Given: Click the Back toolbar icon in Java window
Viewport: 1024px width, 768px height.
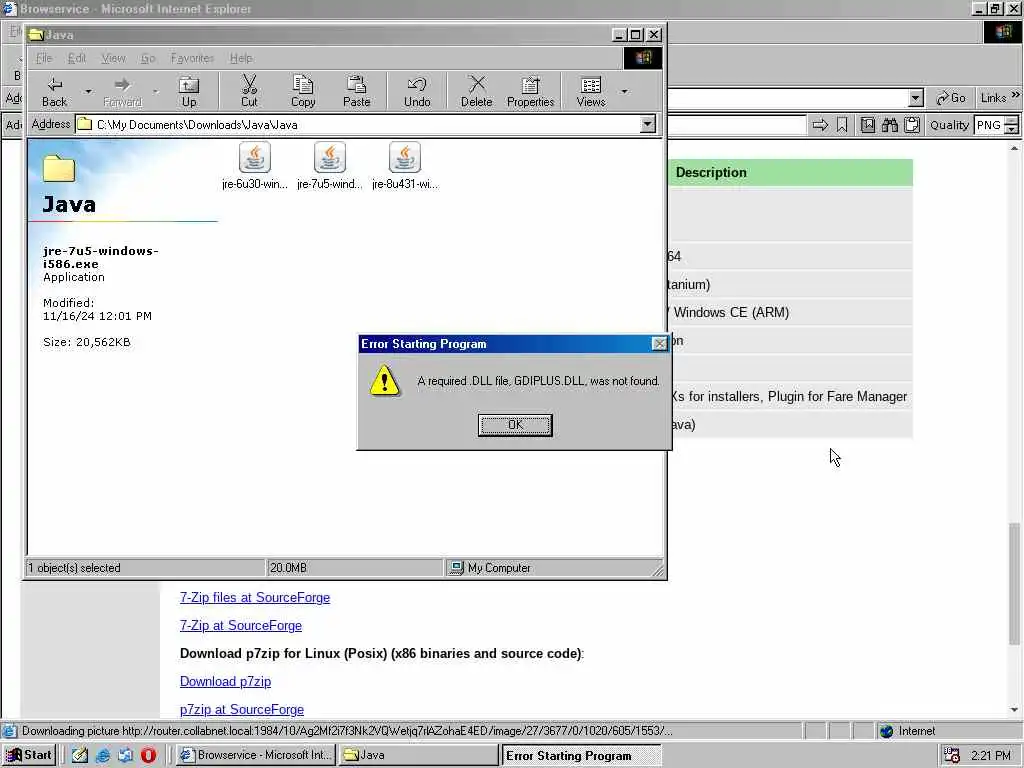Looking at the screenshot, I should coord(54,91).
